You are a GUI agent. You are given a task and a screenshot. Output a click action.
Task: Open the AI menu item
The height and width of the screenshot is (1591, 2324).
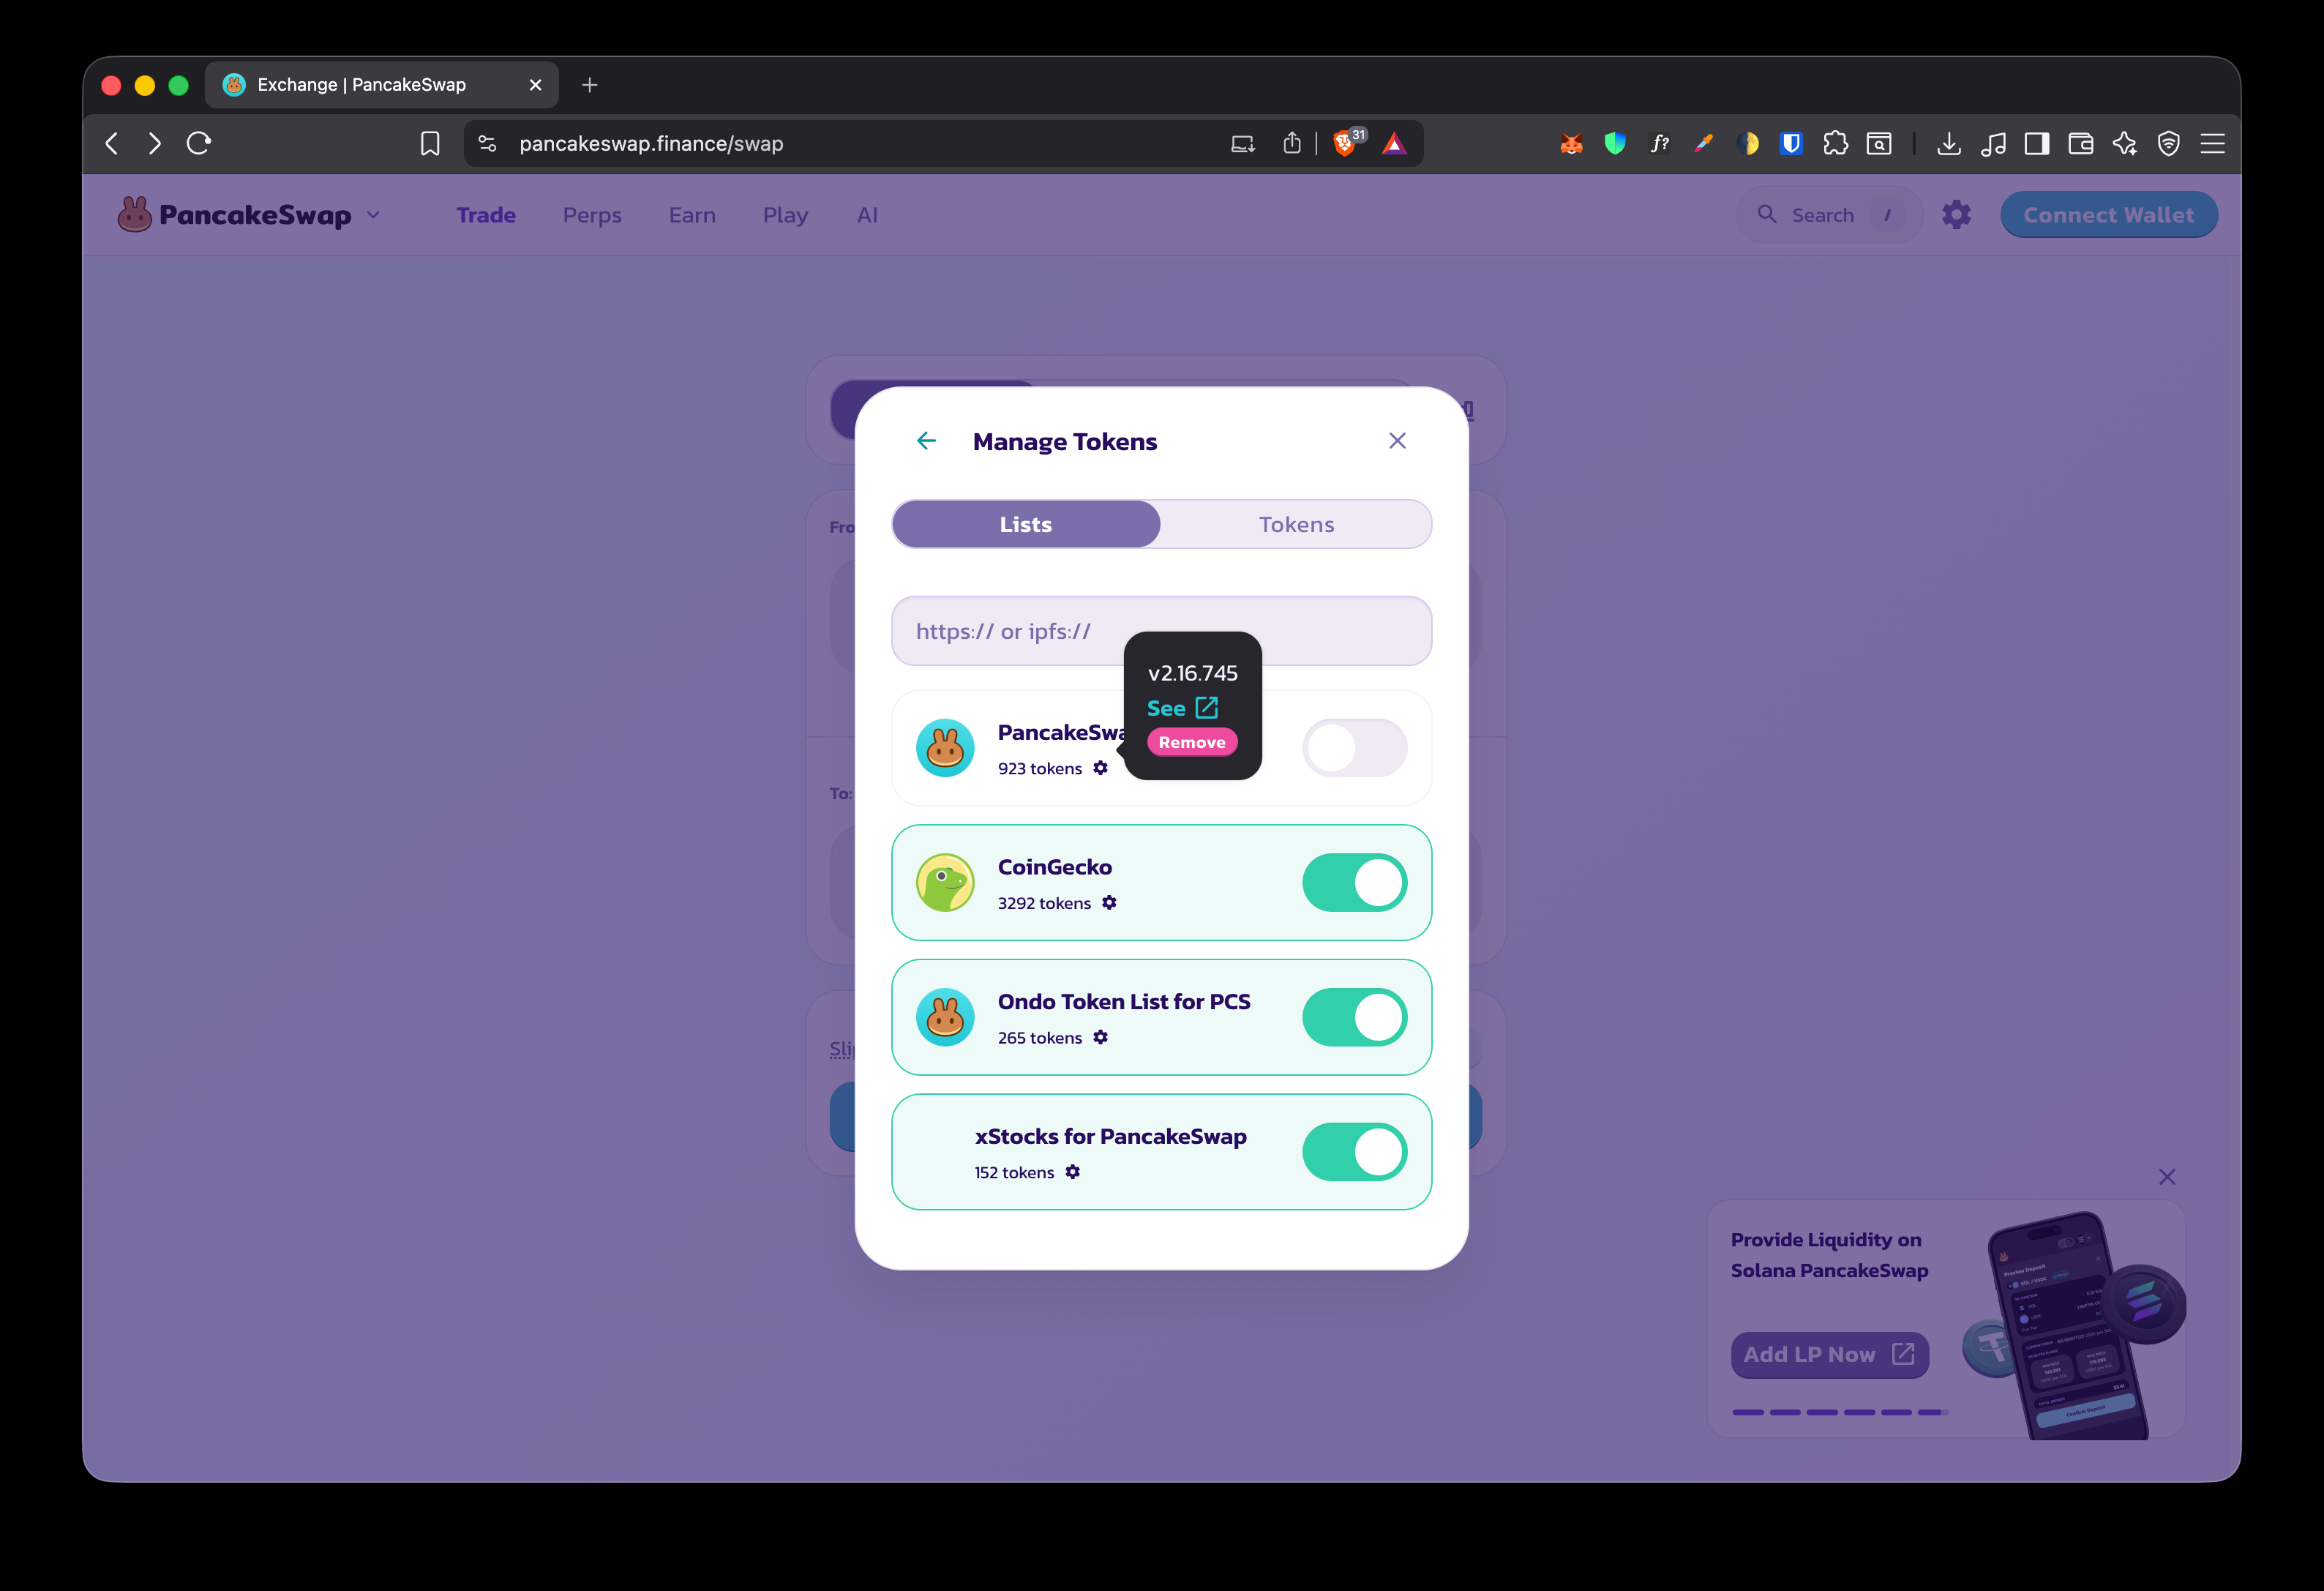point(867,215)
